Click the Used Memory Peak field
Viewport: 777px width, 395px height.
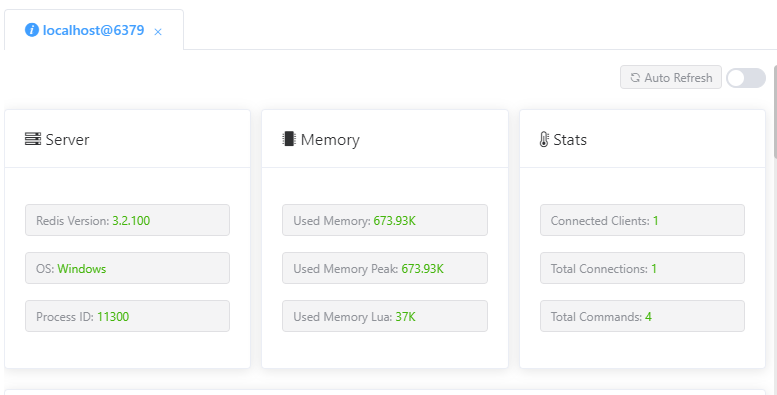tap(385, 268)
